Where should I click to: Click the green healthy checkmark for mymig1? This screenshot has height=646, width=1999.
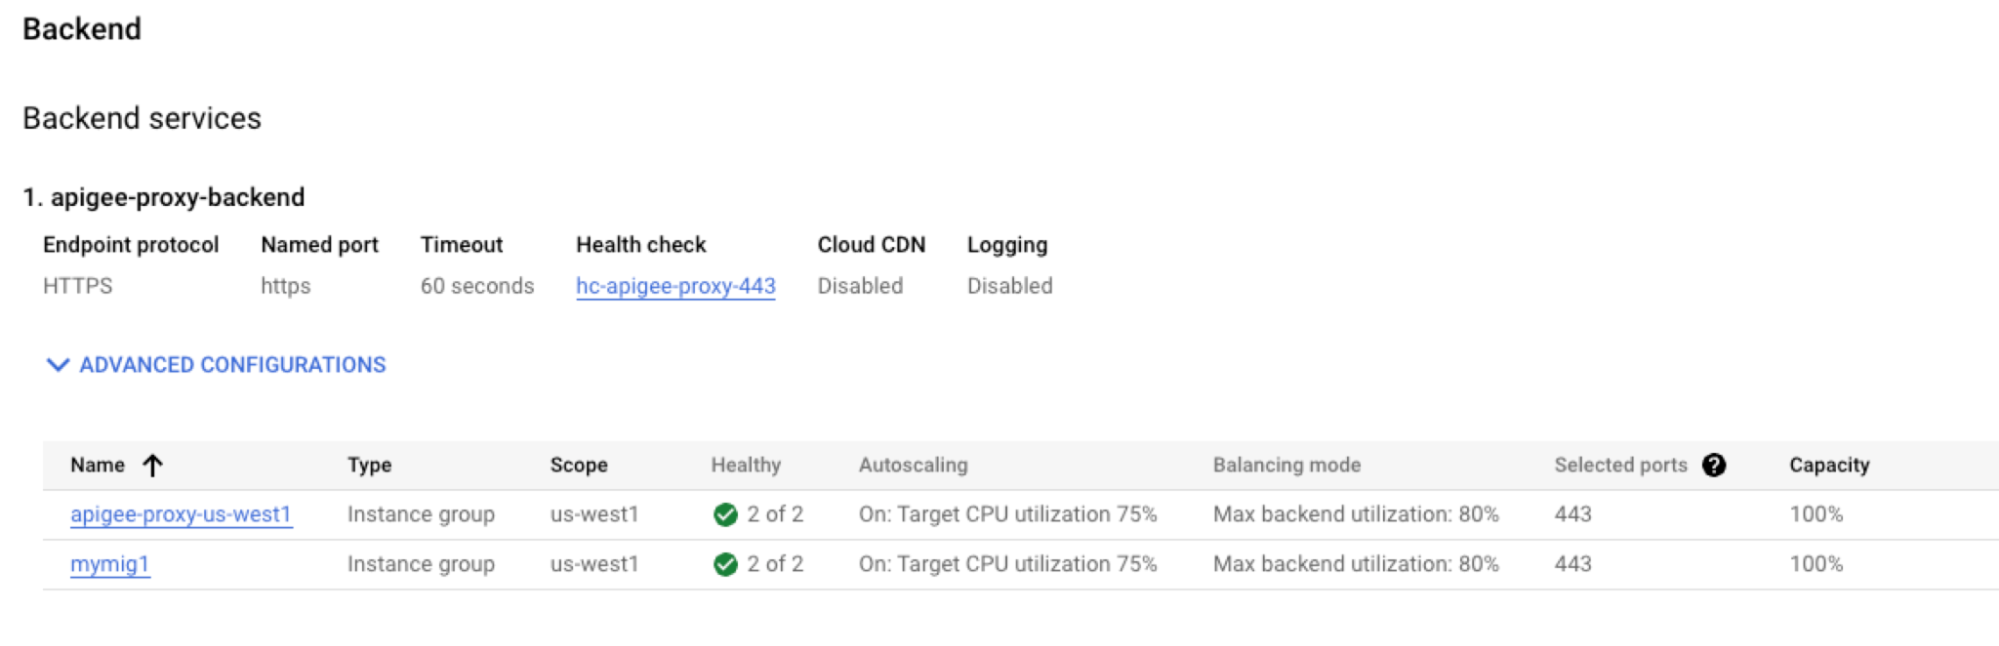tap(725, 565)
